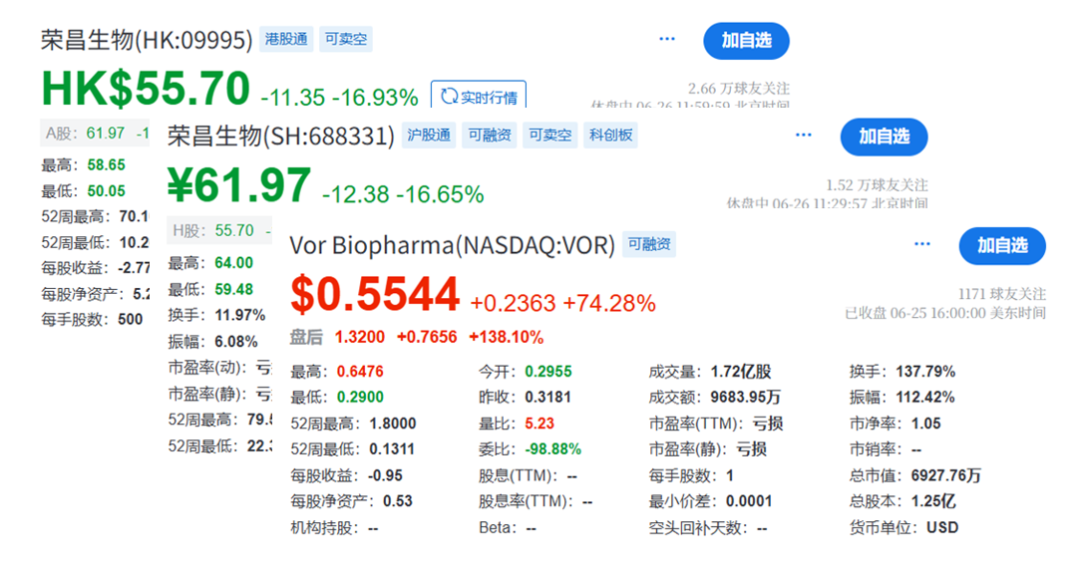
Task: Click 成交量 1.72亿股 value
Action: [741, 371]
